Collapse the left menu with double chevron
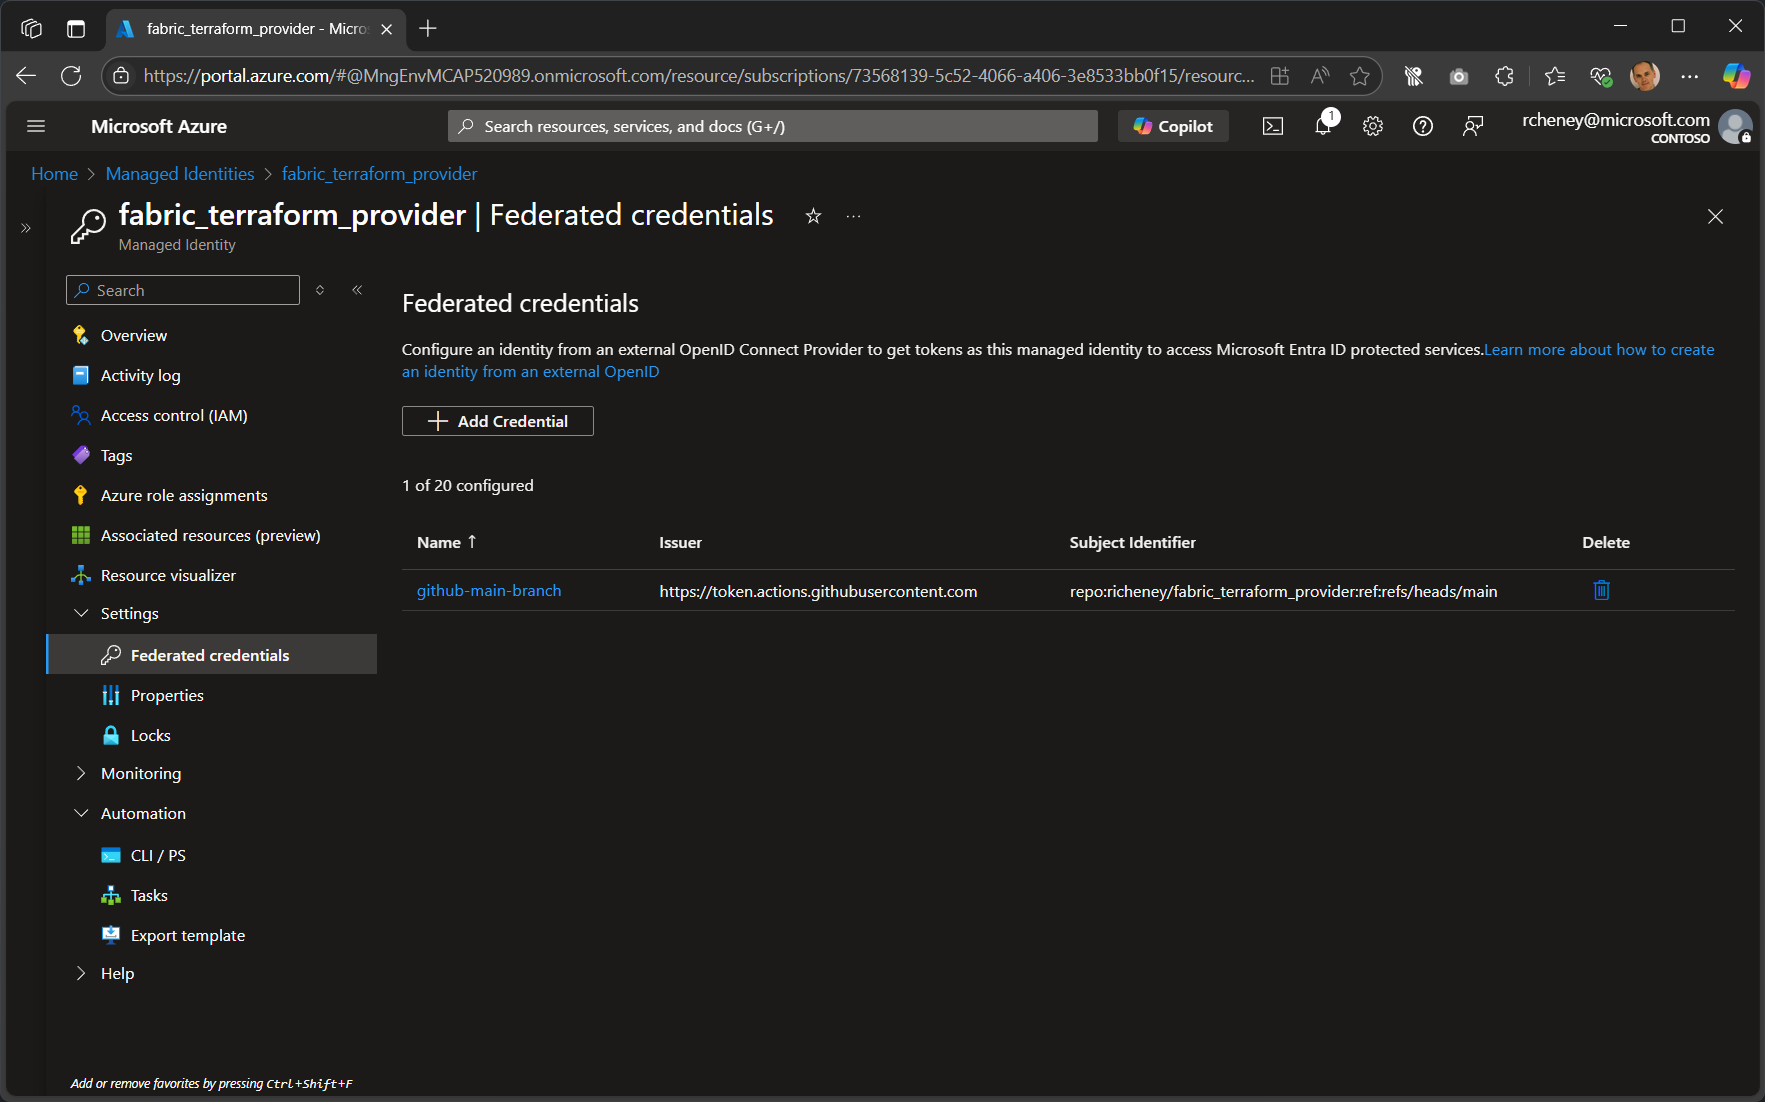Image resolution: width=1765 pixels, height=1102 pixels. (357, 289)
